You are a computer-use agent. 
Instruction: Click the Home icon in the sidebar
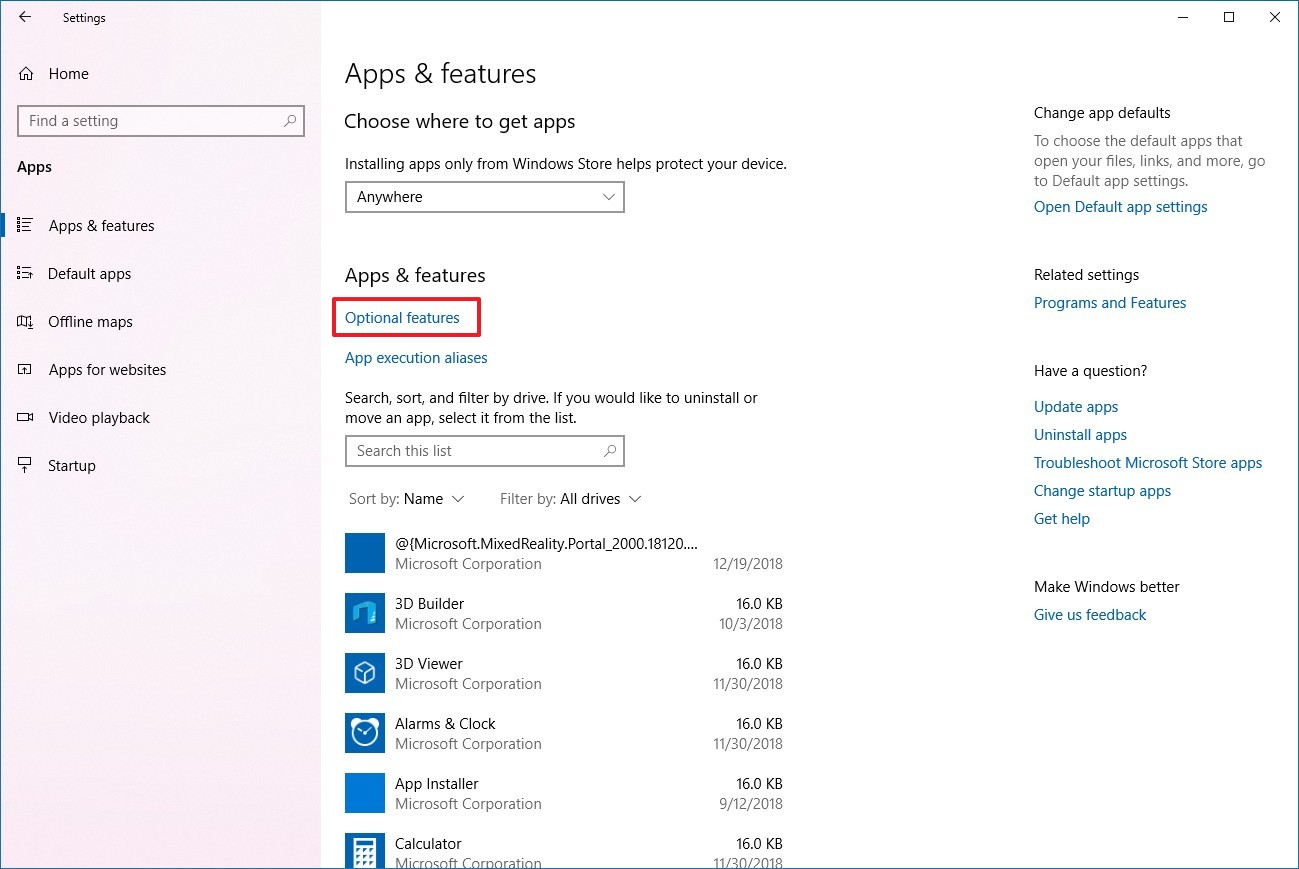click(29, 73)
